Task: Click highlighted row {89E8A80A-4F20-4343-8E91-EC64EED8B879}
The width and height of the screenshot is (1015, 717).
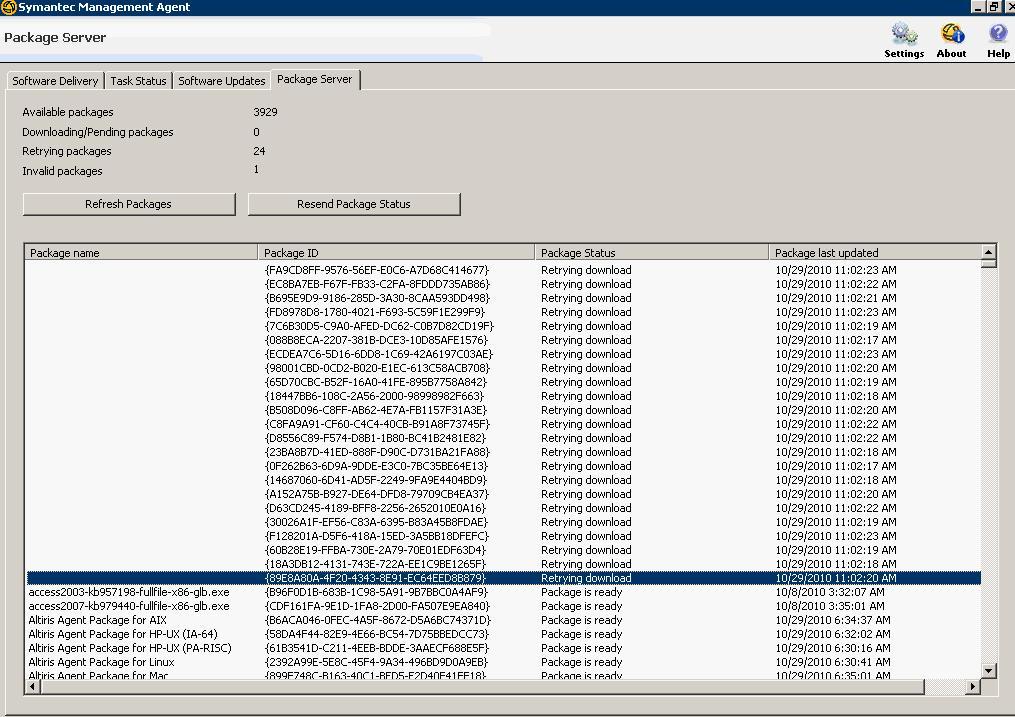Action: [x=503, y=579]
